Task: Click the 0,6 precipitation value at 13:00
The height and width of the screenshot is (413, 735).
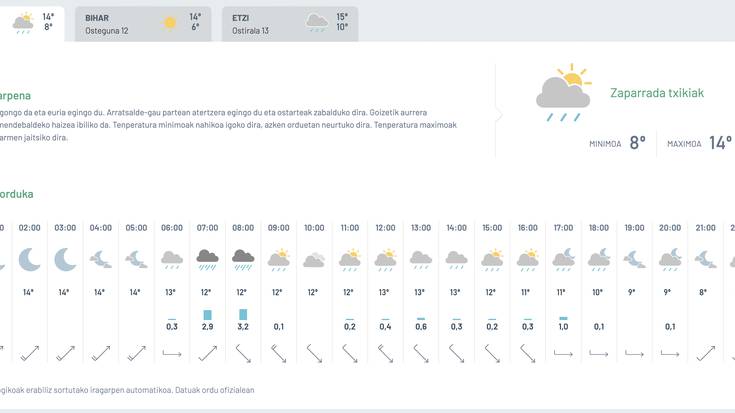Action: 421,327
